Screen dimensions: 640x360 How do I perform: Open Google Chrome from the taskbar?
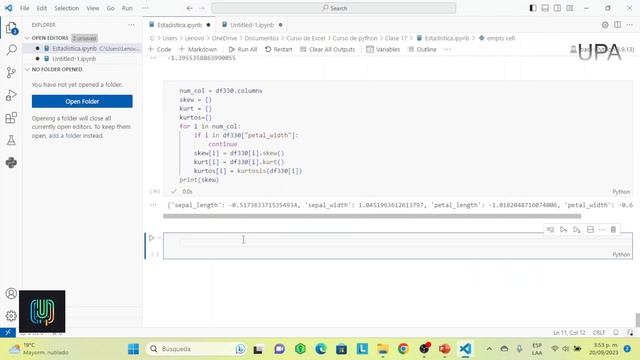[403, 349]
